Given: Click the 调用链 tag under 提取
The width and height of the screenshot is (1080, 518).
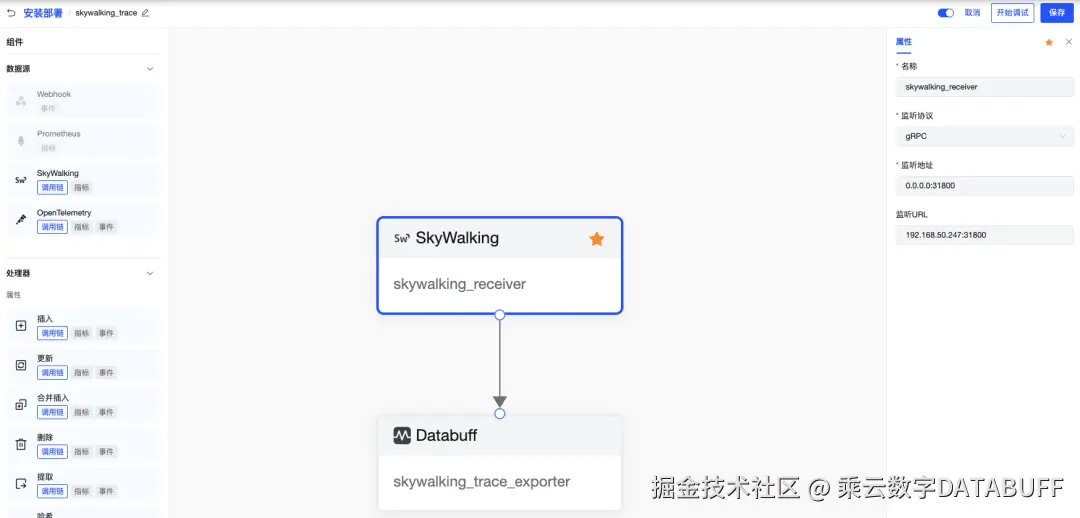Looking at the screenshot, I should click(x=52, y=491).
